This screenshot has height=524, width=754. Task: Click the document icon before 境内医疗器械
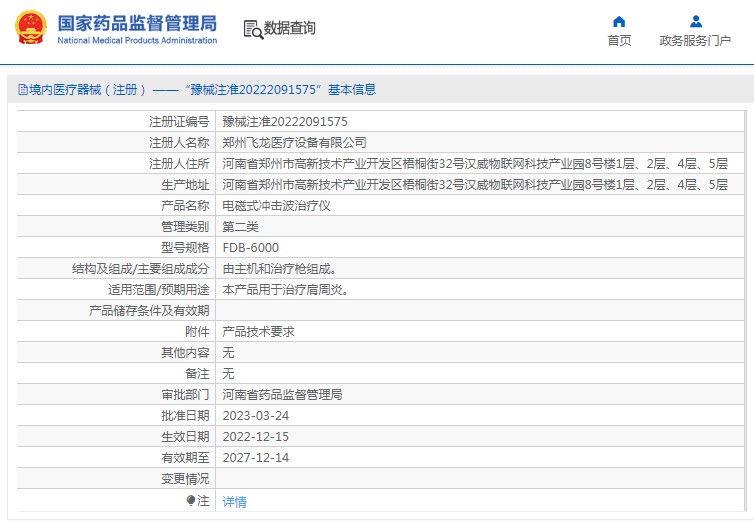(22, 90)
